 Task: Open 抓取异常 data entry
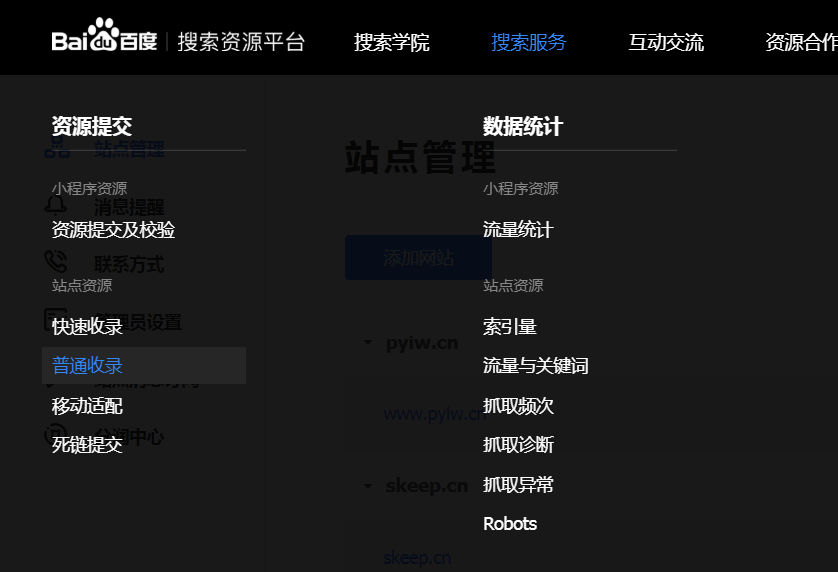click(x=518, y=485)
